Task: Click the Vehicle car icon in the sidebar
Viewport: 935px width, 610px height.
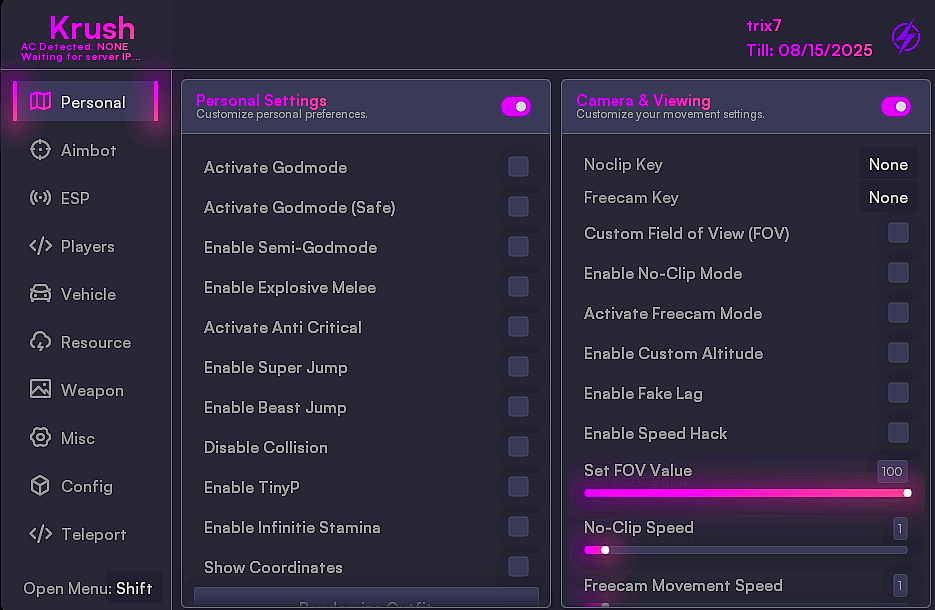Action: click(x=41, y=293)
